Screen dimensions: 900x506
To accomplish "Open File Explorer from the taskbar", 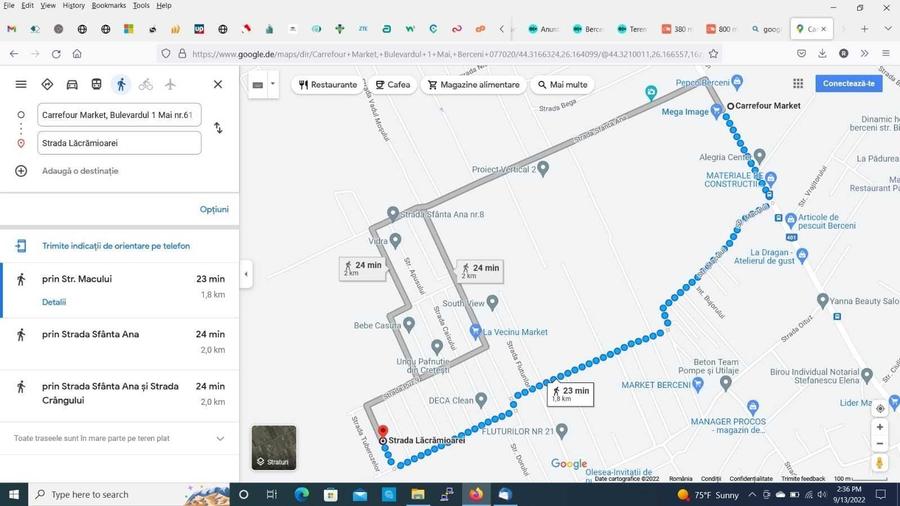I will (418, 494).
